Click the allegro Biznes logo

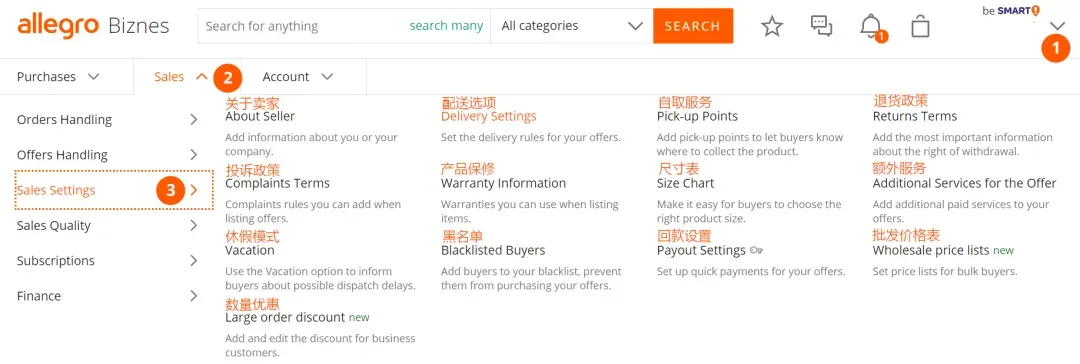click(93, 26)
